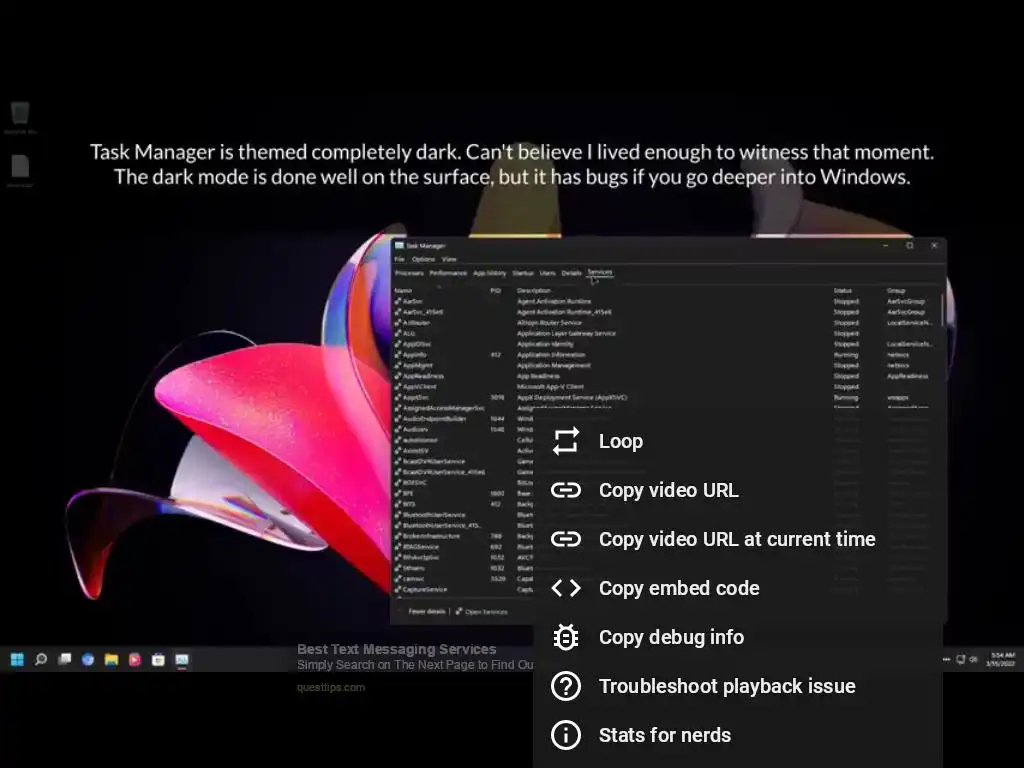Switch to the App history tab
Screen dimensions: 1024x768
click(x=490, y=273)
